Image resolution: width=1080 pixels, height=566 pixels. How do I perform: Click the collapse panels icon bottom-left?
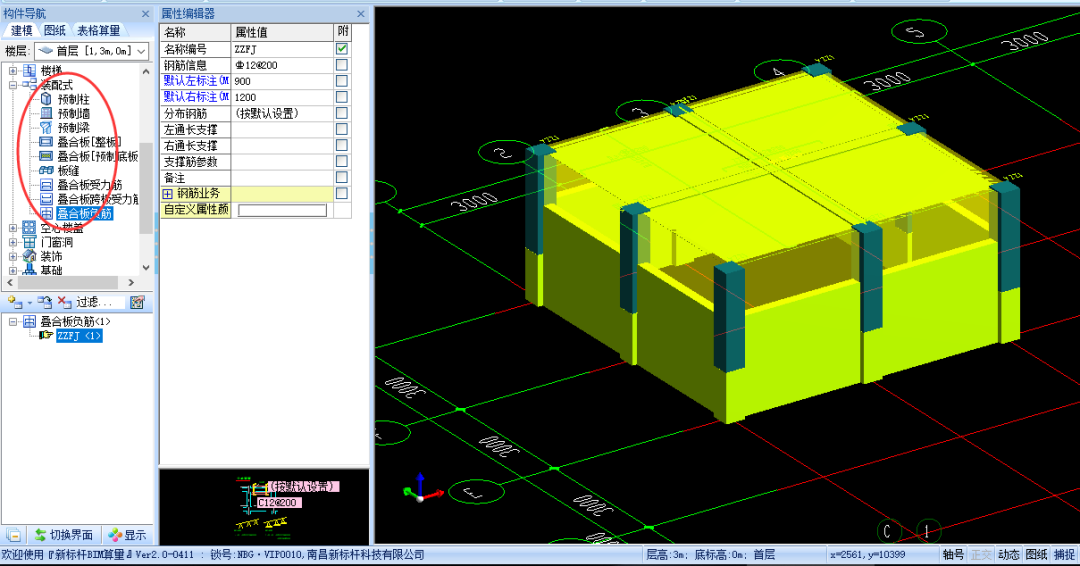tap(14, 535)
